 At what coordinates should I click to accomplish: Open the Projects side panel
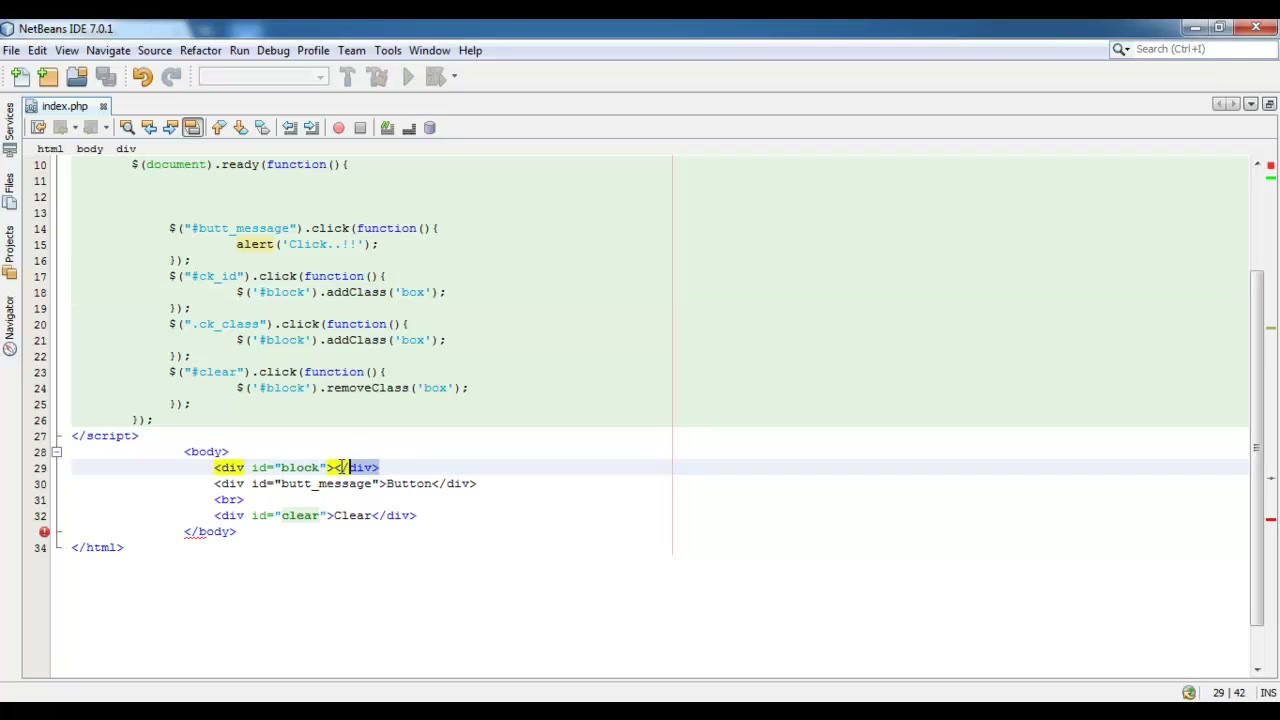point(9,253)
